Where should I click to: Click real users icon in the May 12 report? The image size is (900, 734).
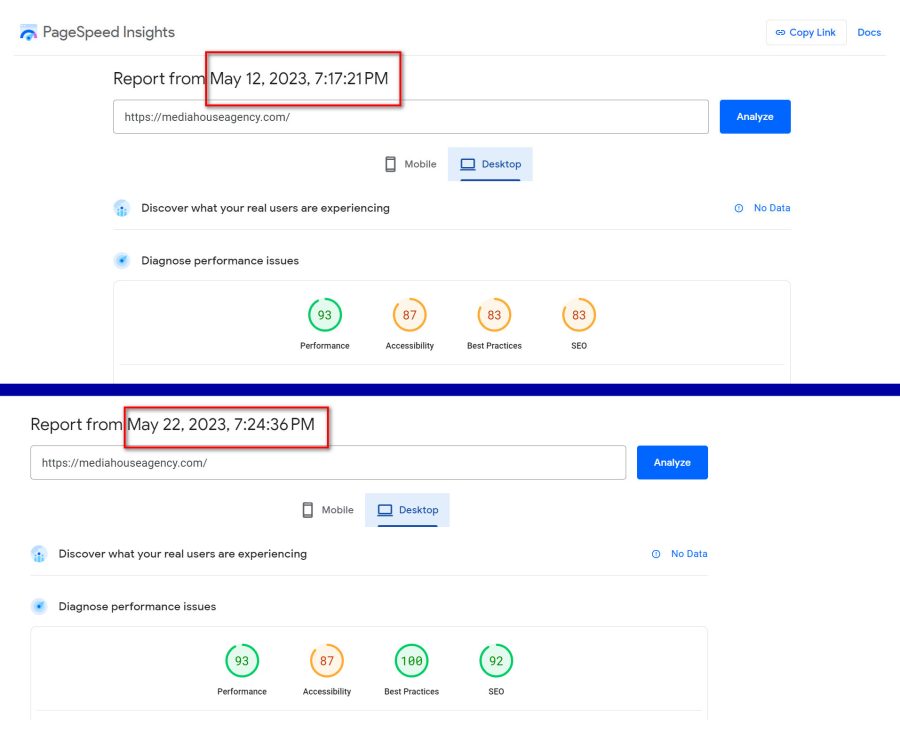point(122,208)
